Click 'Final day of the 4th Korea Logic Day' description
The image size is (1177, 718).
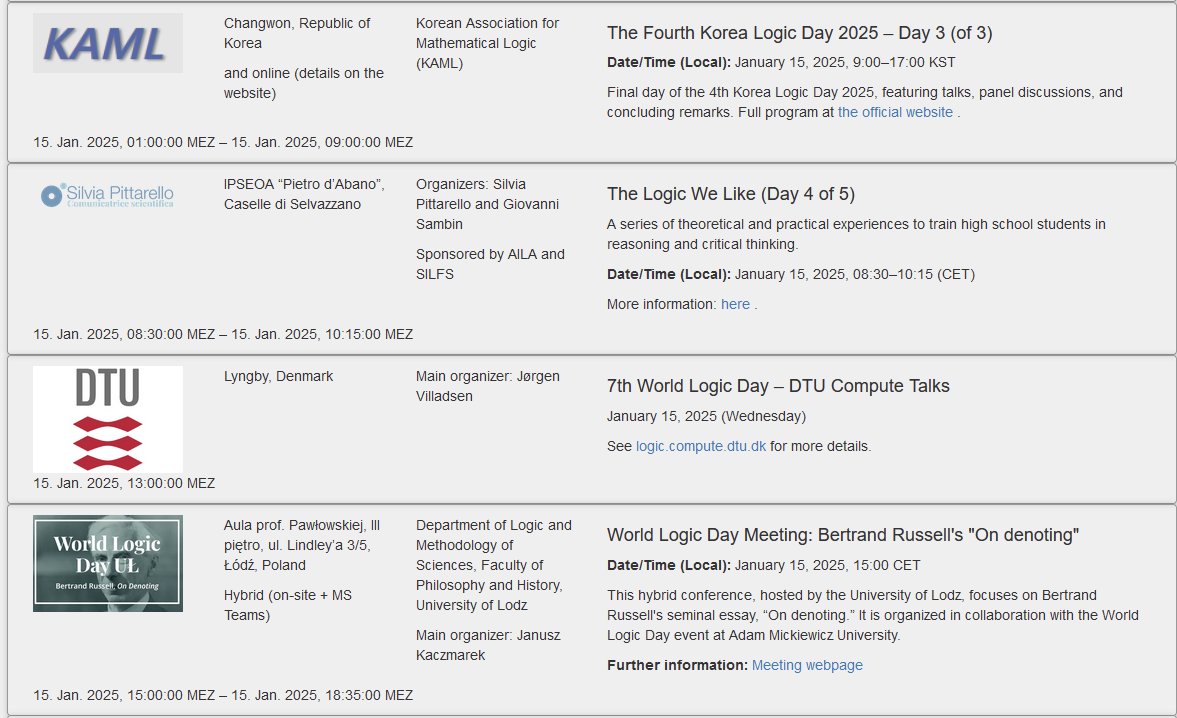click(x=865, y=102)
